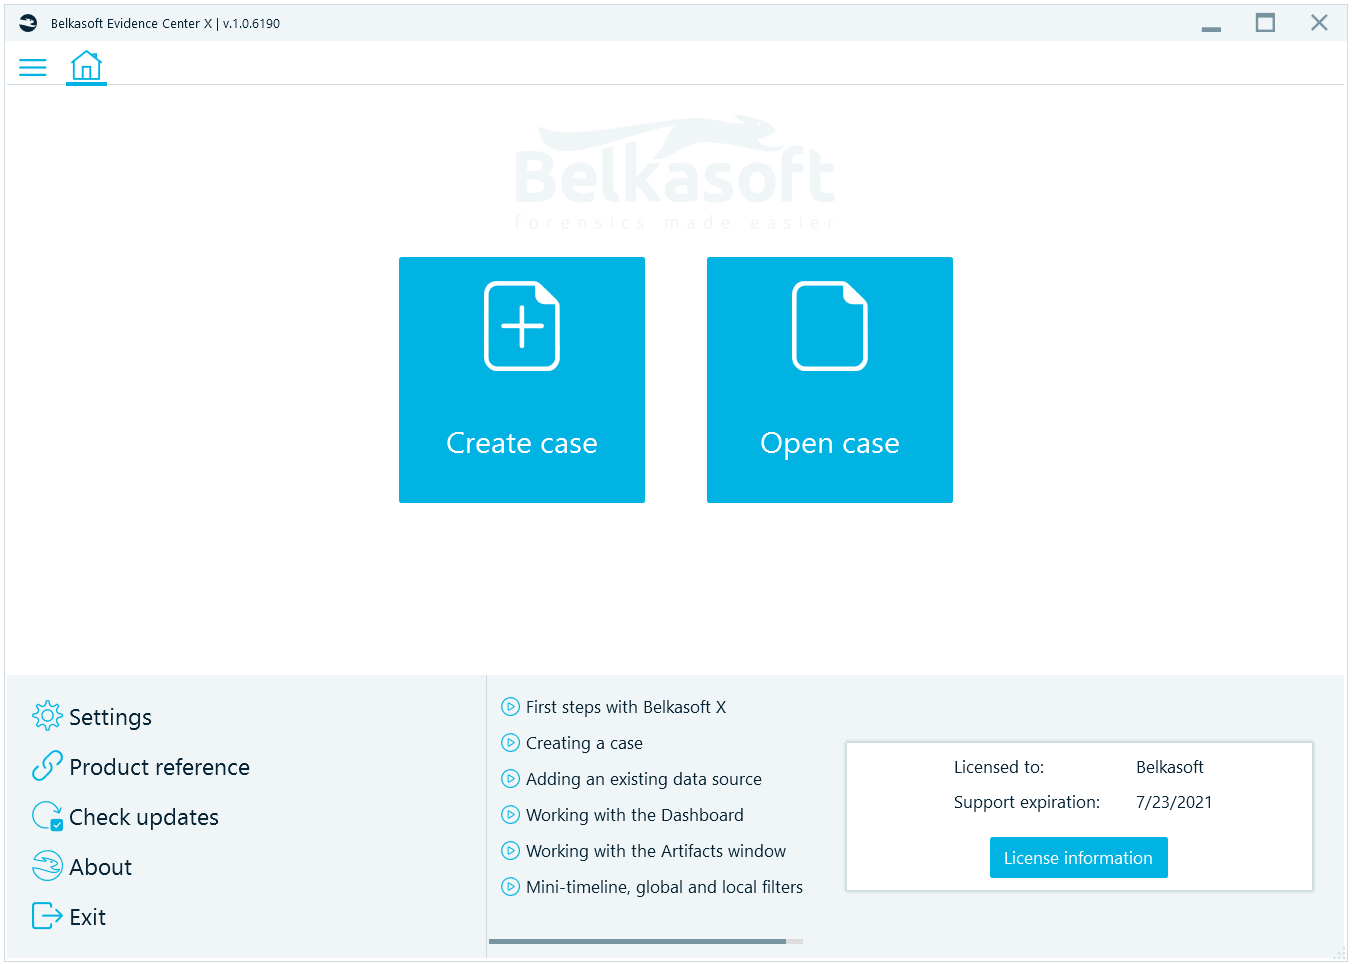
Task: Click the Exit door icon
Action: point(47,916)
